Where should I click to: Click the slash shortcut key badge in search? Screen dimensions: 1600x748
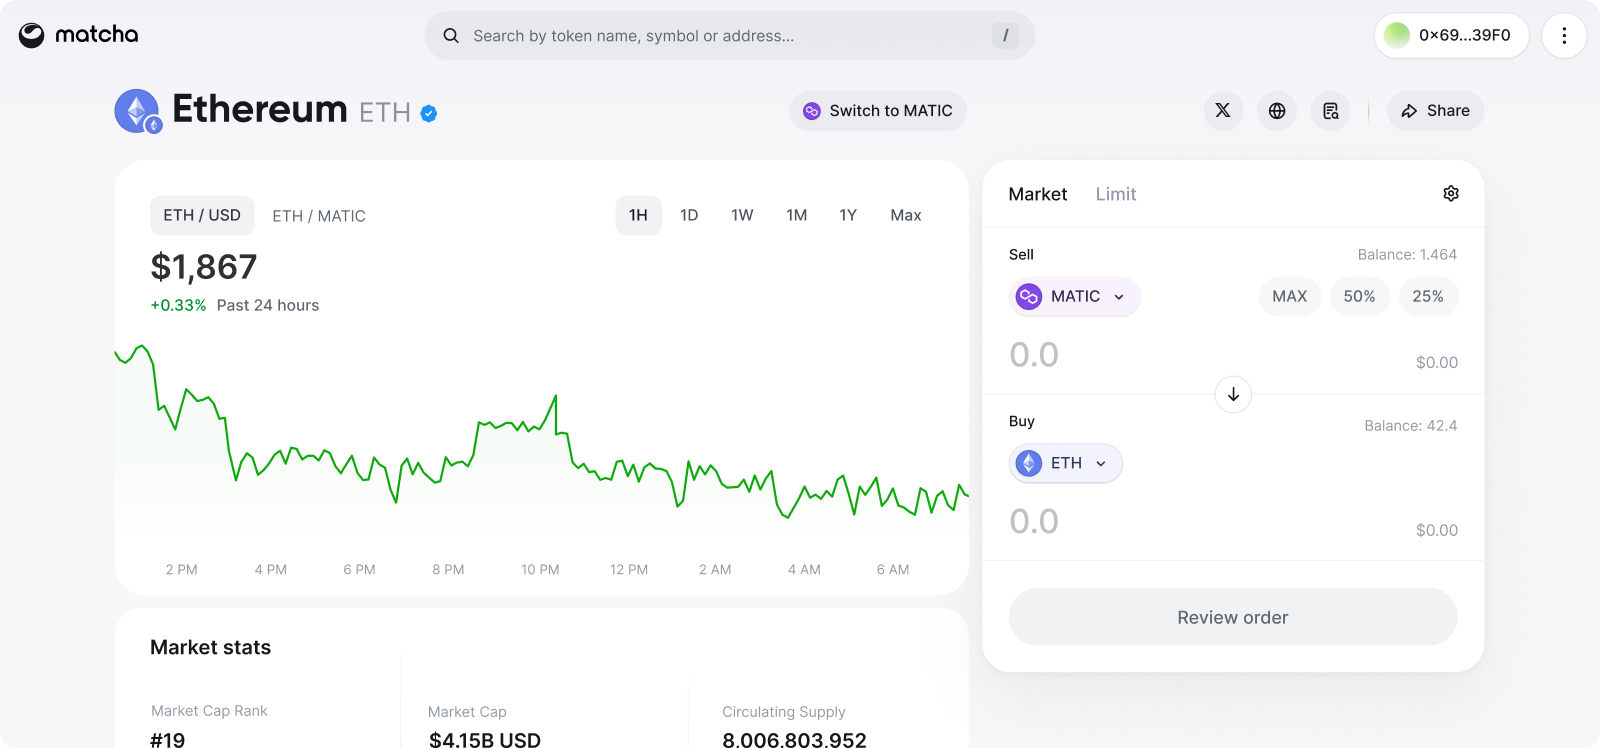click(x=1005, y=36)
